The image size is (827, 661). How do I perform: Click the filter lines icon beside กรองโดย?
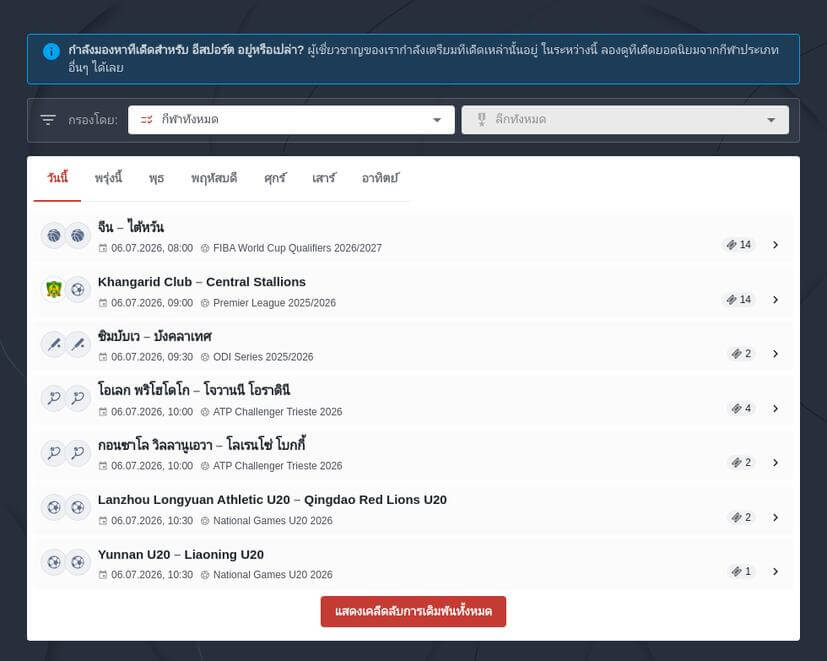tap(48, 120)
